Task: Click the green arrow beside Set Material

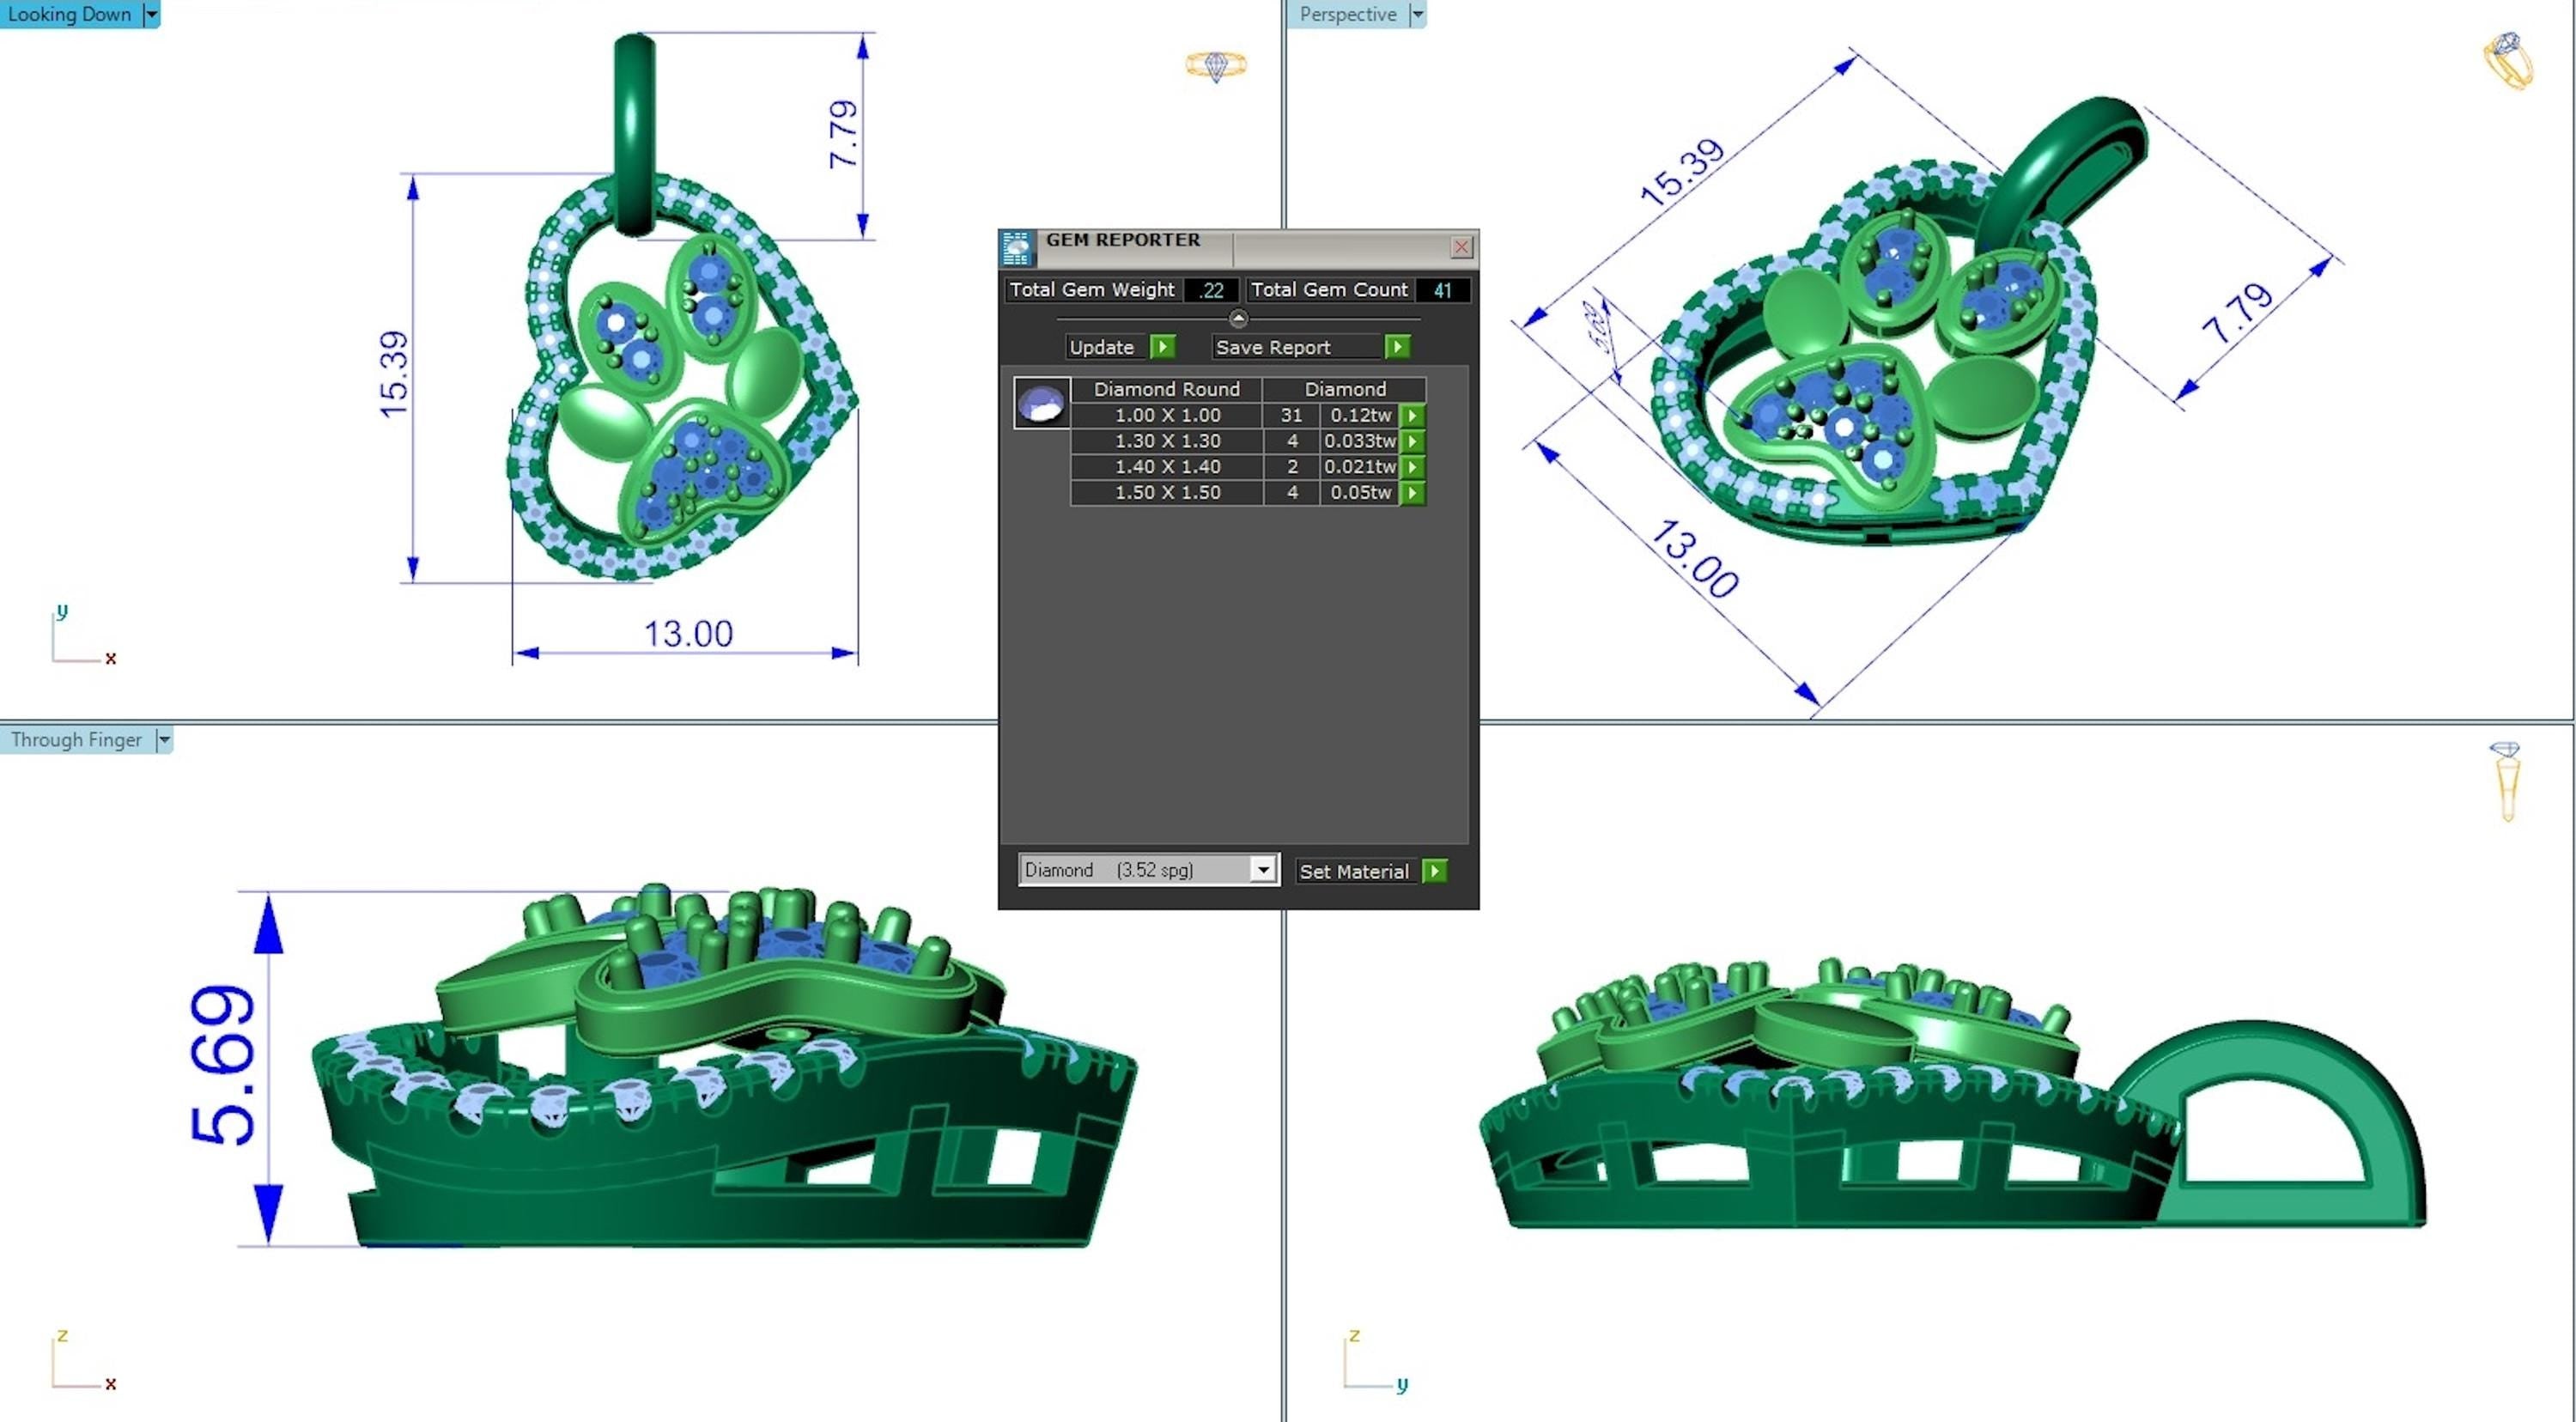Action: [1435, 871]
